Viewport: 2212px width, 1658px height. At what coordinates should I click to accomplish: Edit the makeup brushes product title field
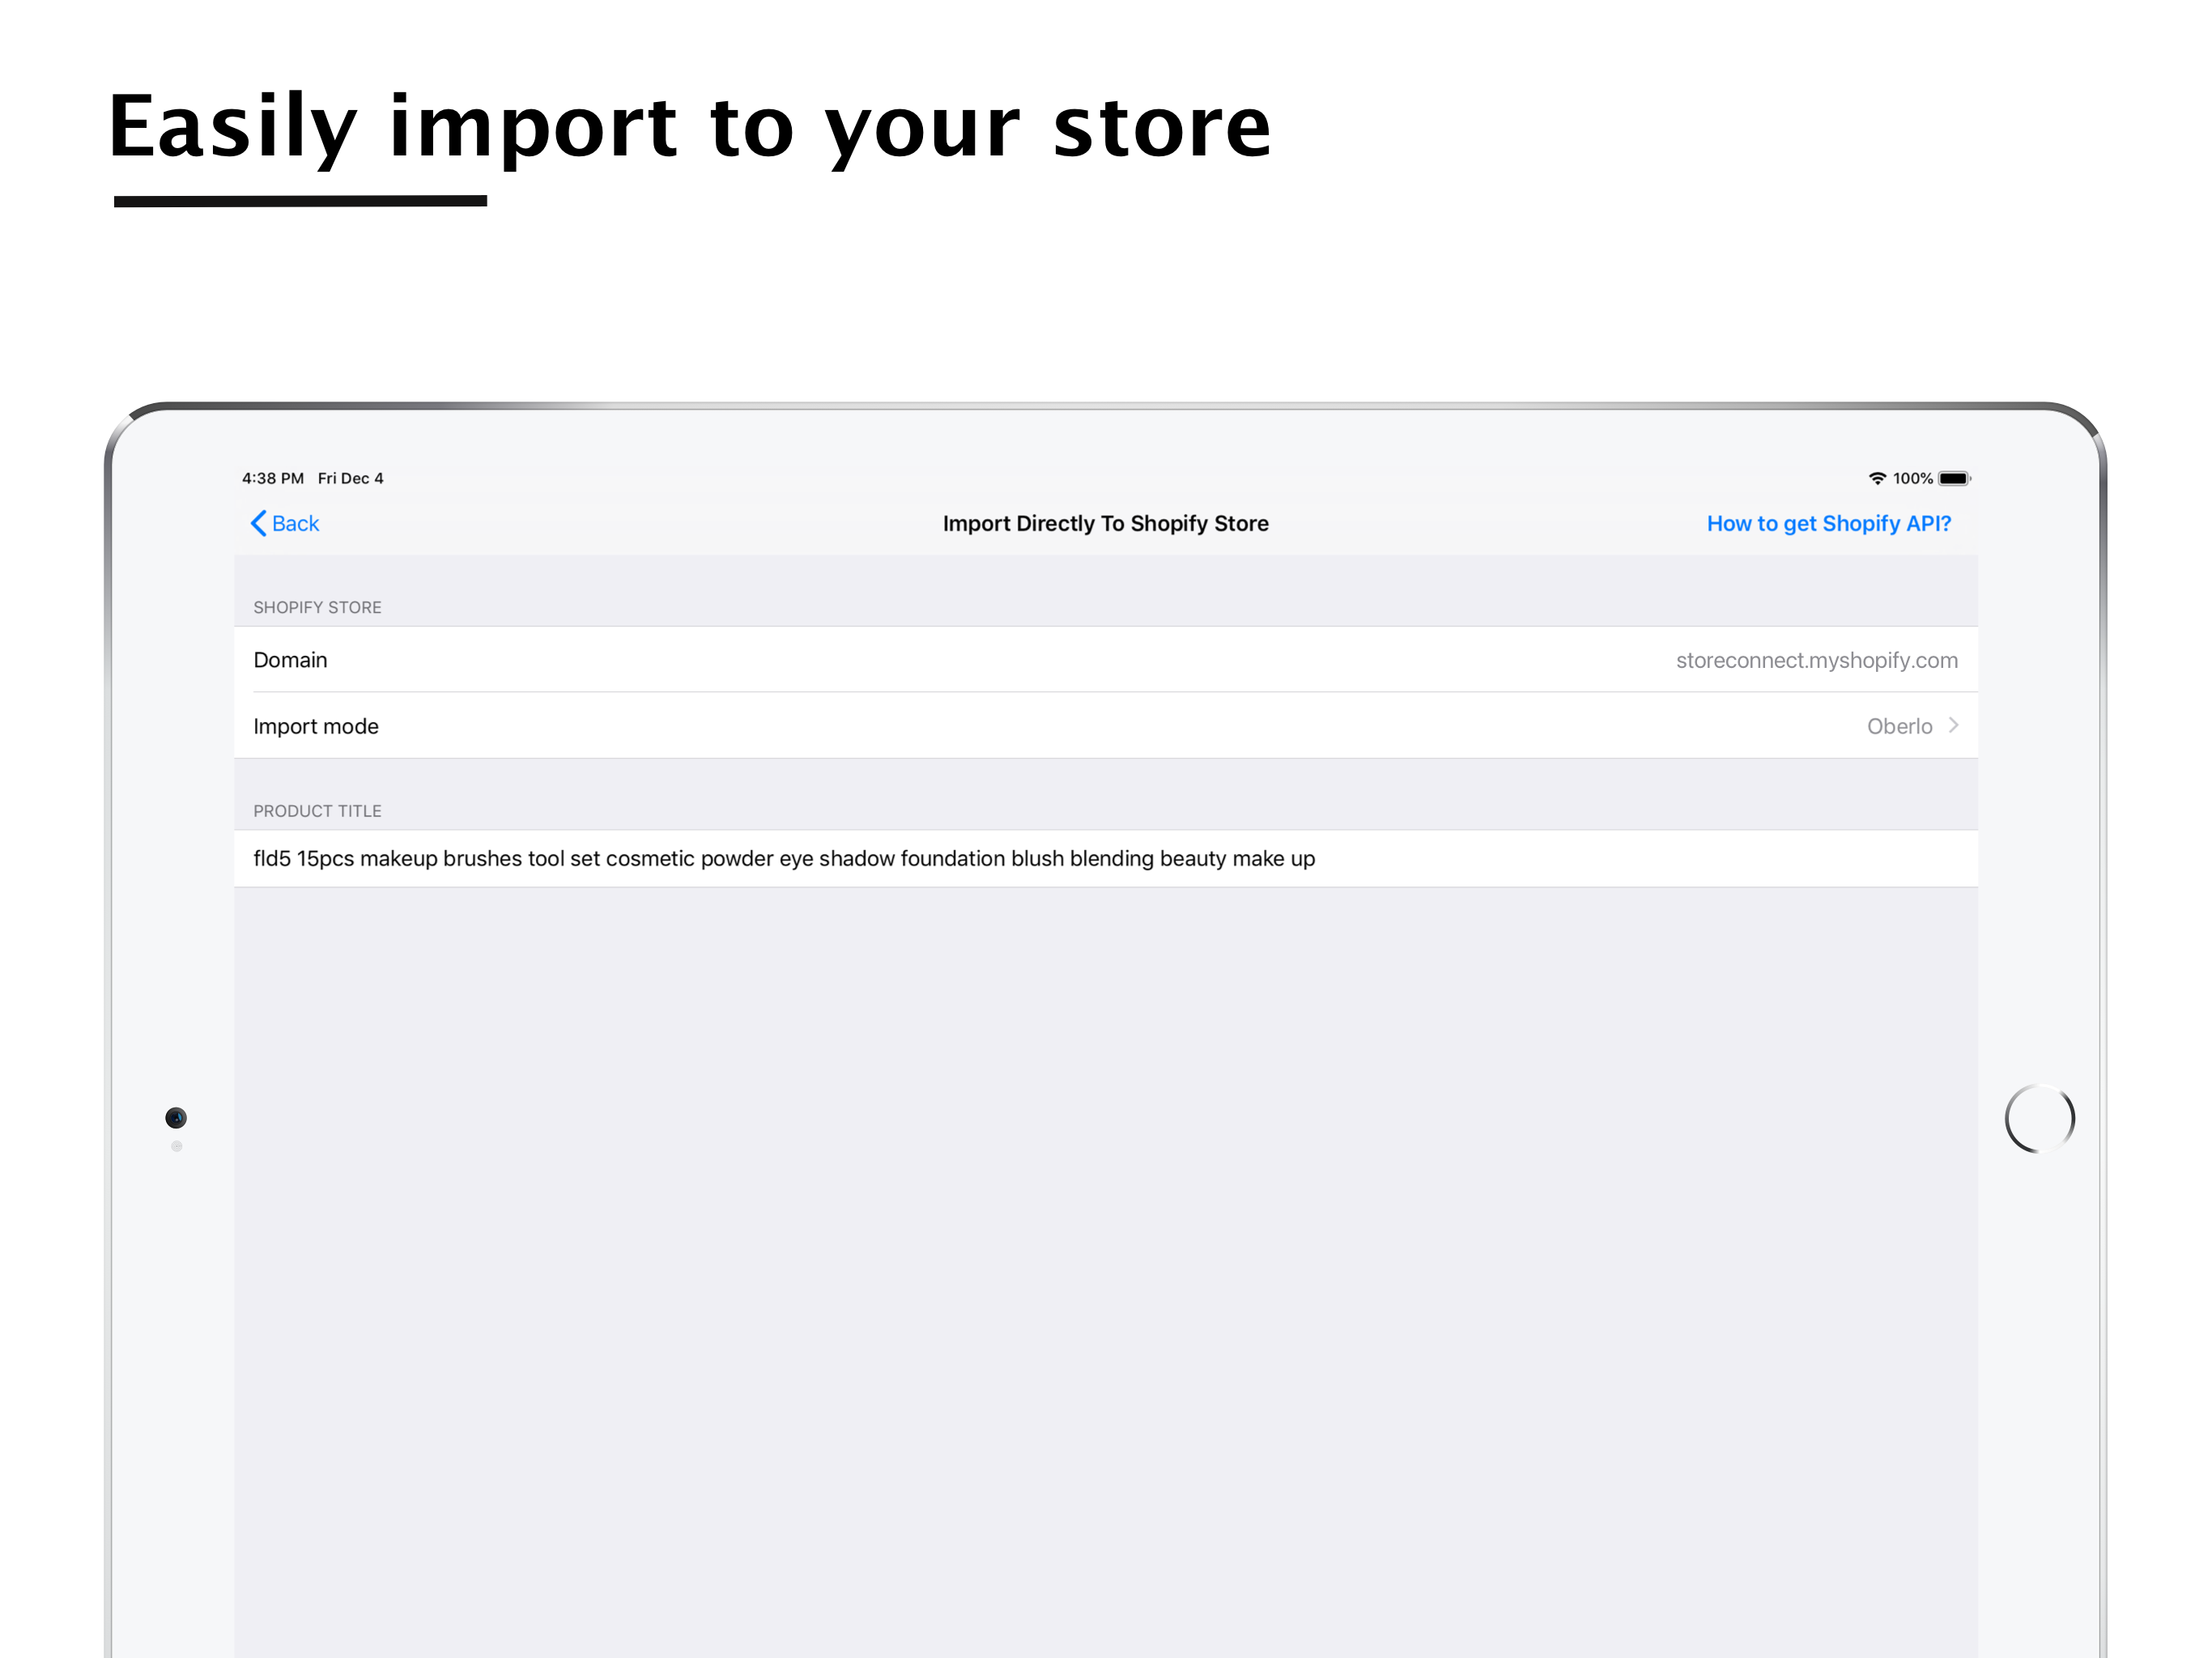(x=784, y=858)
